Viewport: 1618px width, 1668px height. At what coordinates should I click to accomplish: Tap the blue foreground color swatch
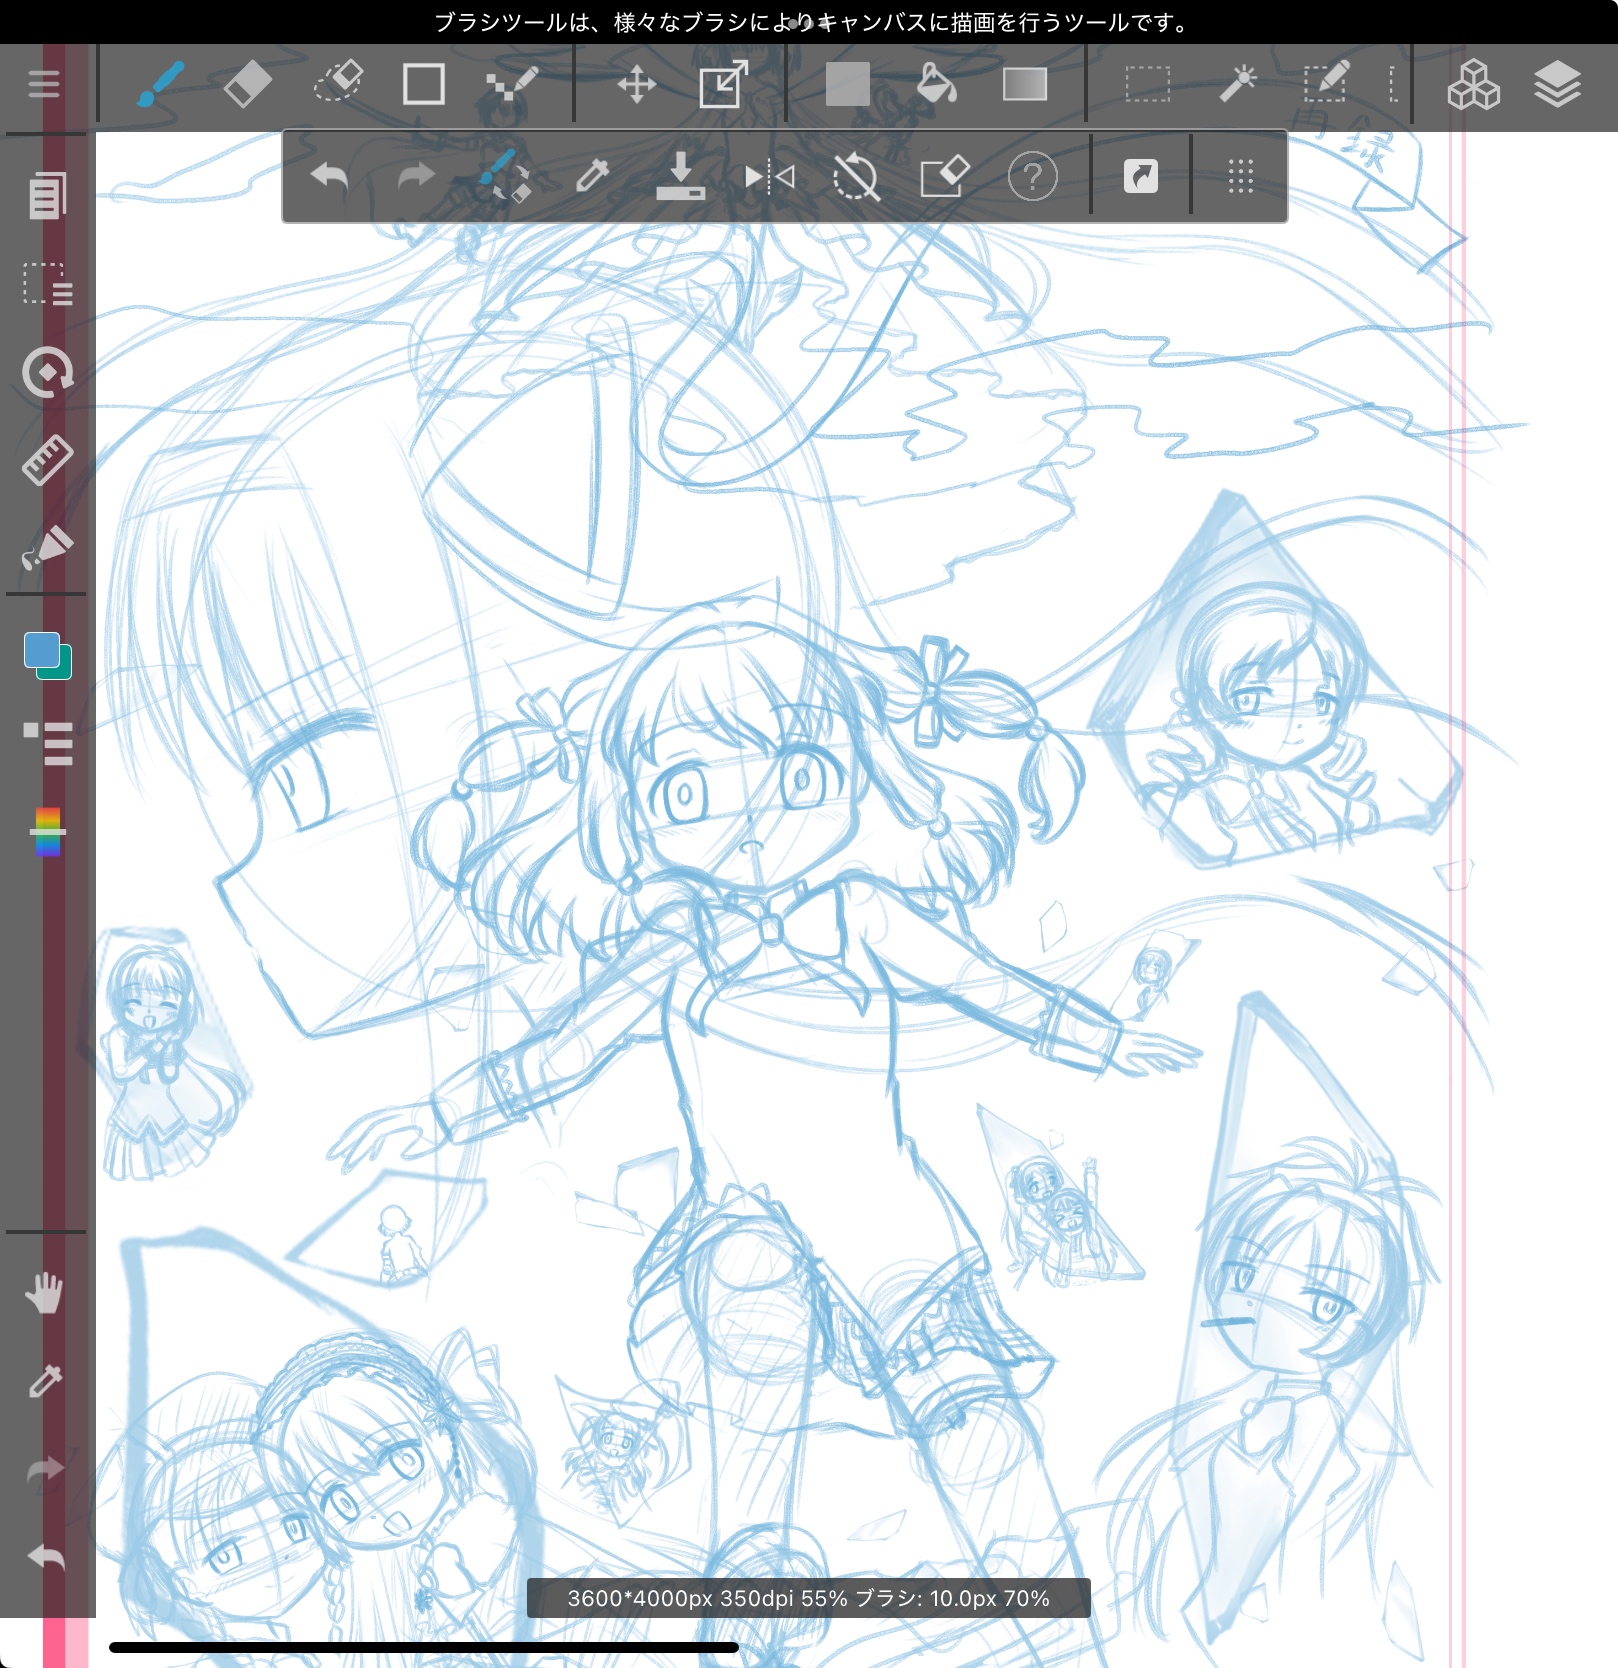(x=42, y=650)
